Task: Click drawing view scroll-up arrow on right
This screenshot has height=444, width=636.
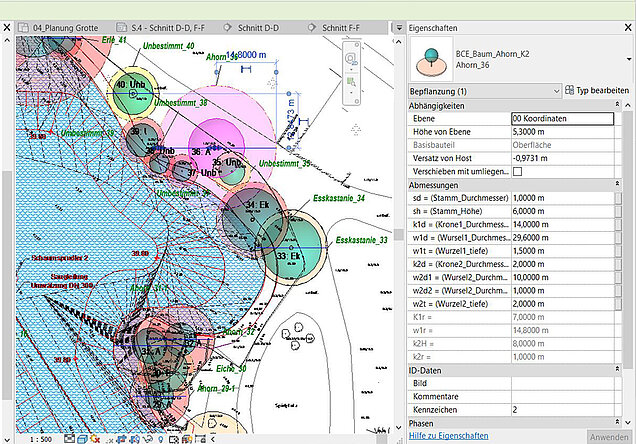Action: tap(399, 41)
